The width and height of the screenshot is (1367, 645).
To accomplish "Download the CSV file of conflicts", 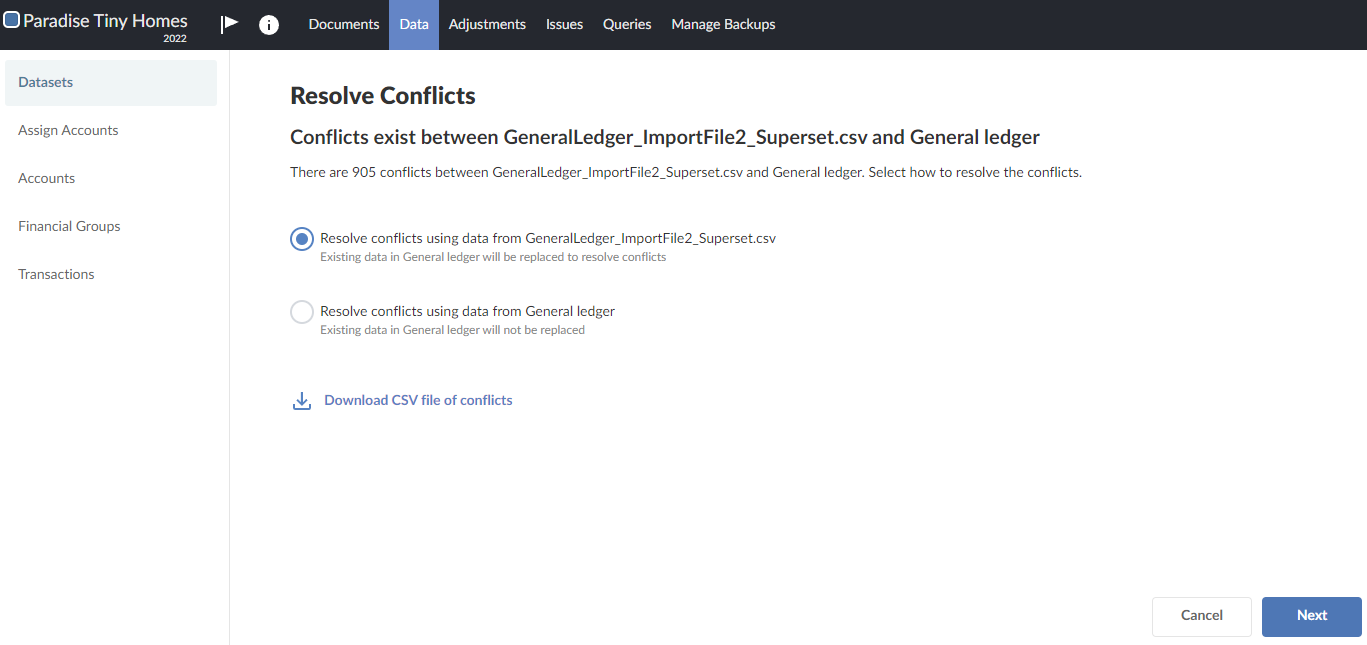I will point(418,400).
